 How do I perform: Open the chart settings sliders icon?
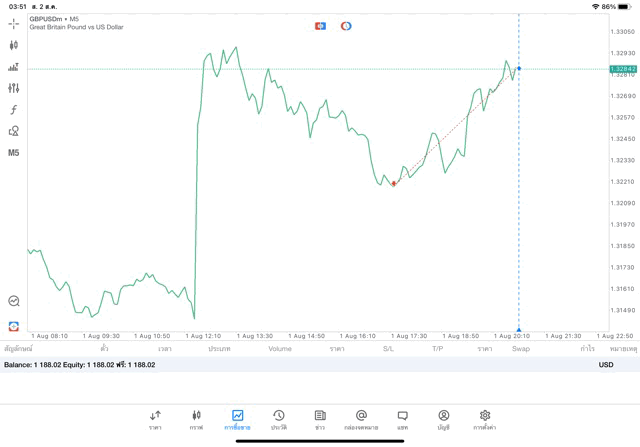13,88
